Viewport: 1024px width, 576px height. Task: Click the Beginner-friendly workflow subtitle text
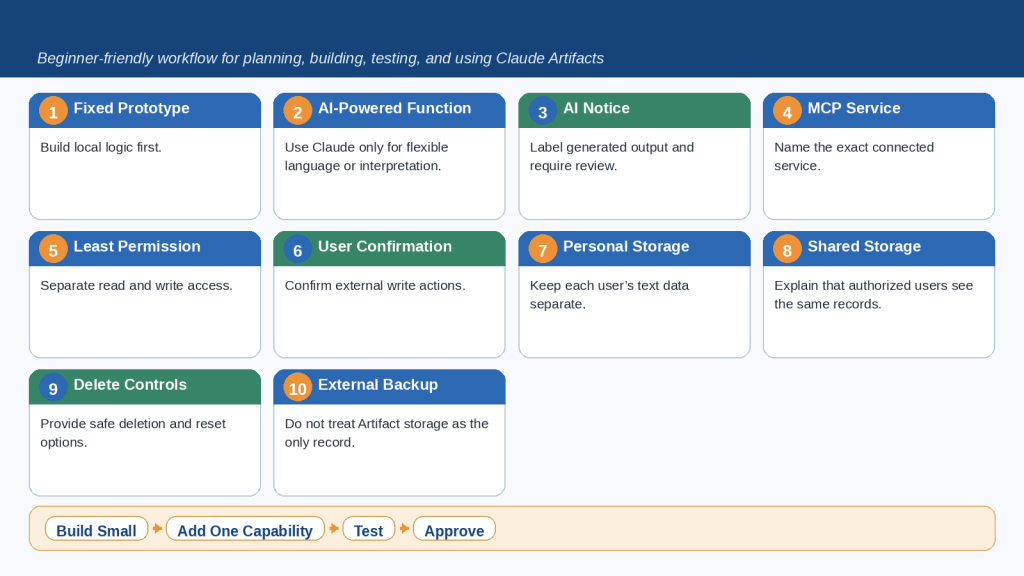pyautogui.click(x=320, y=58)
